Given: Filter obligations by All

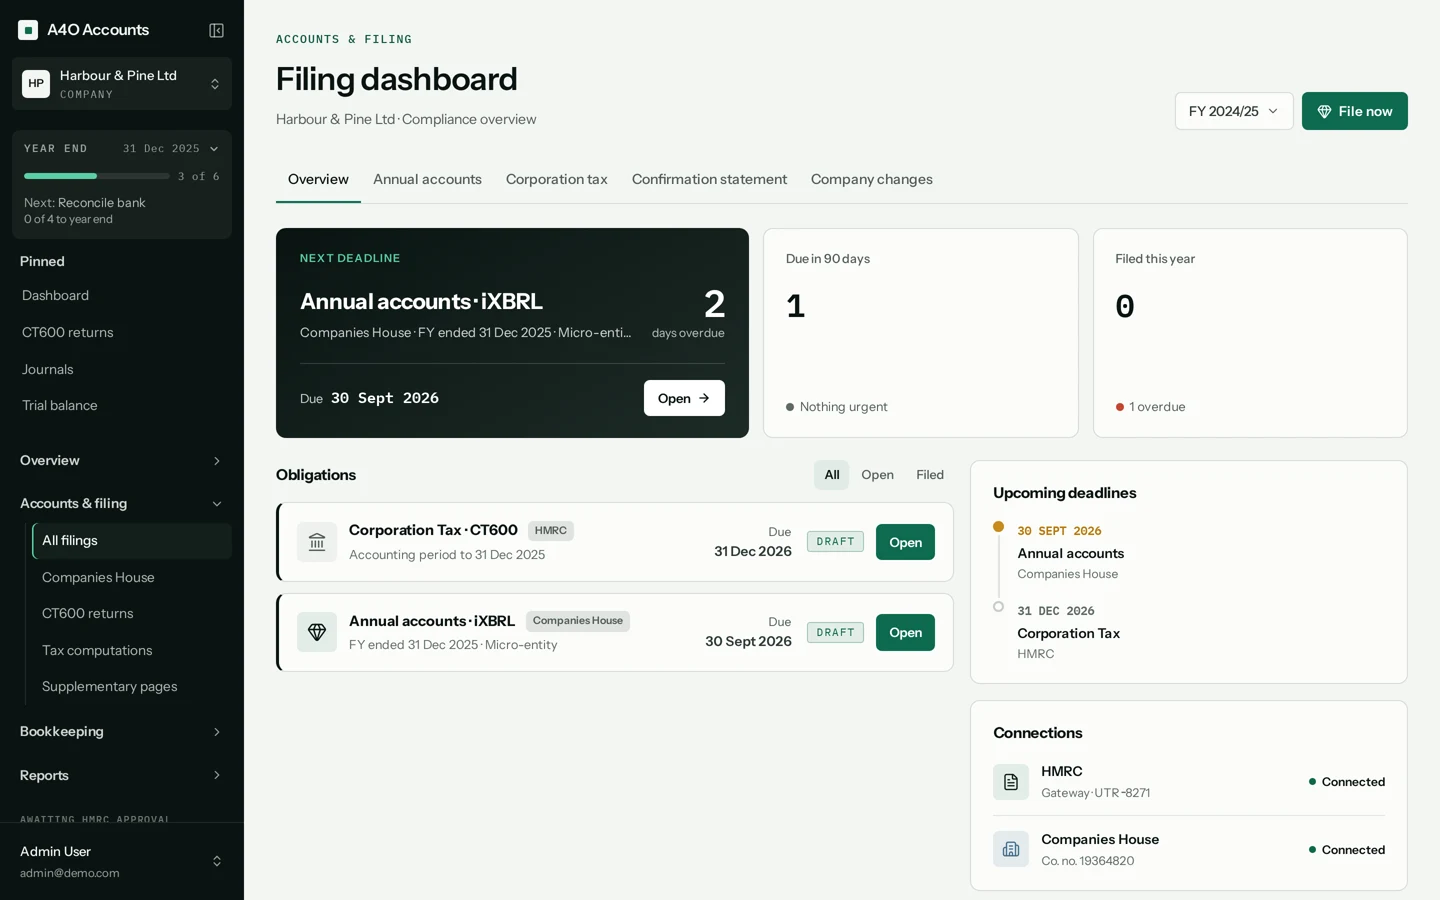Looking at the screenshot, I should (x=832, y=475).
